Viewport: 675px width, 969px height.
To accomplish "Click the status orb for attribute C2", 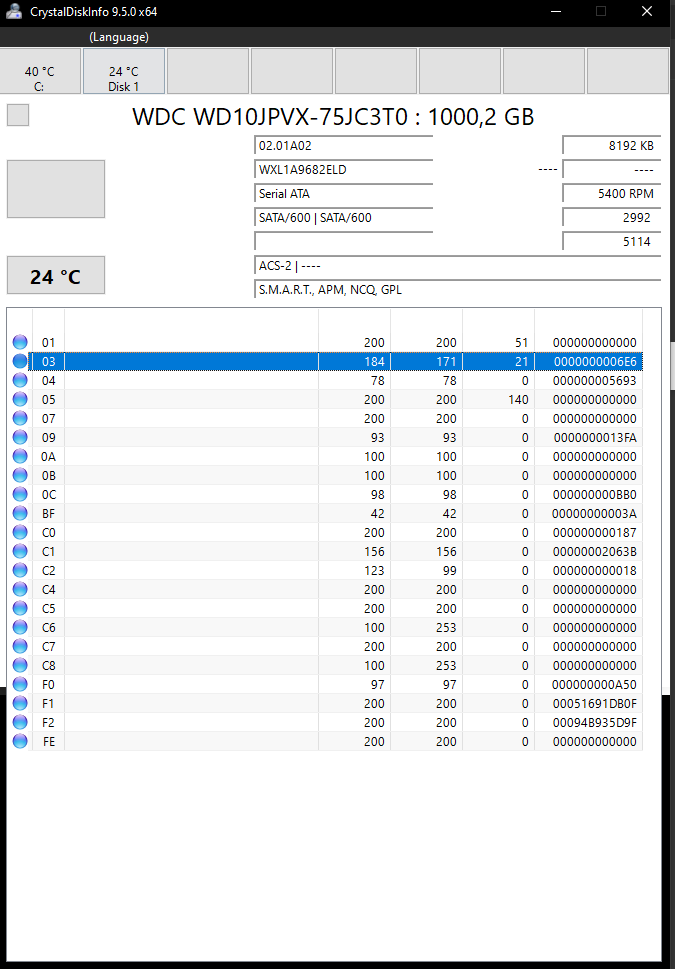I will [x=20, y=570].
